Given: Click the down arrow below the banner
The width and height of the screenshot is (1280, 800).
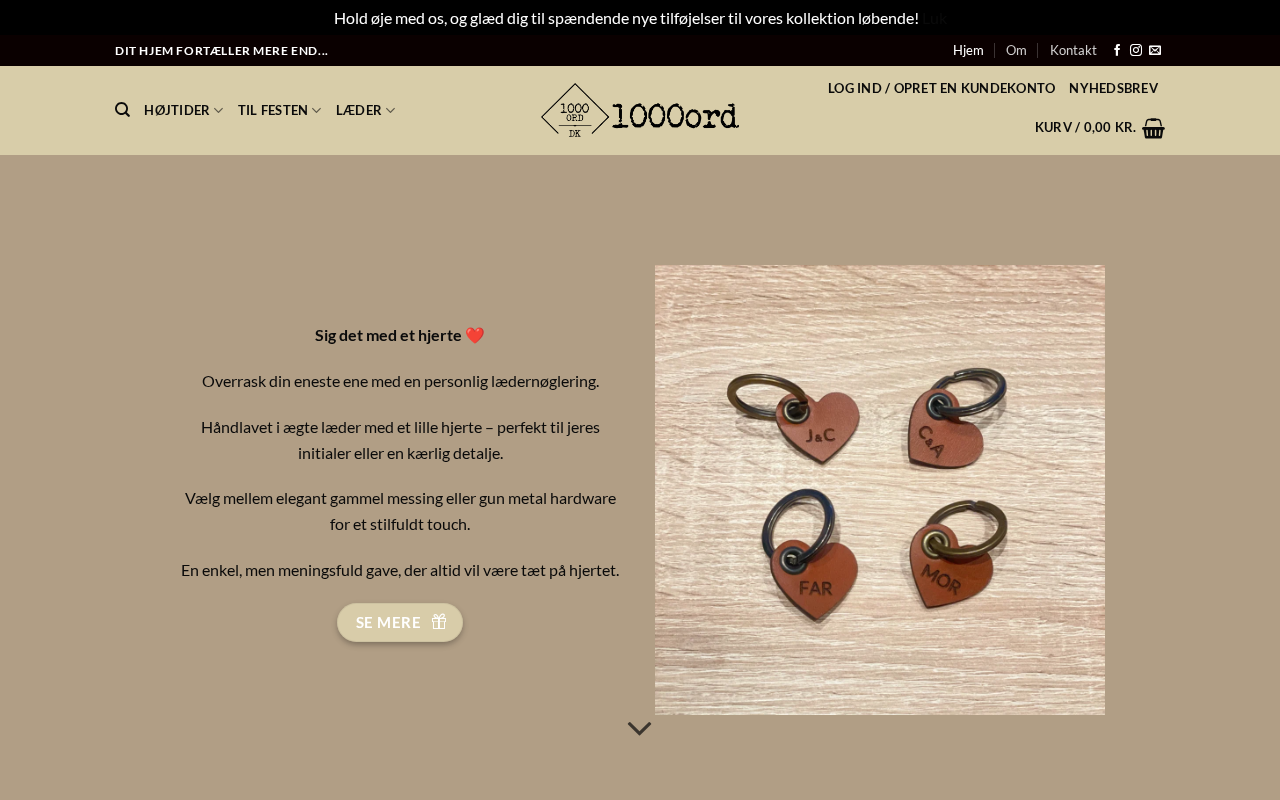Looking at the screenshot, I should [639, 729].
